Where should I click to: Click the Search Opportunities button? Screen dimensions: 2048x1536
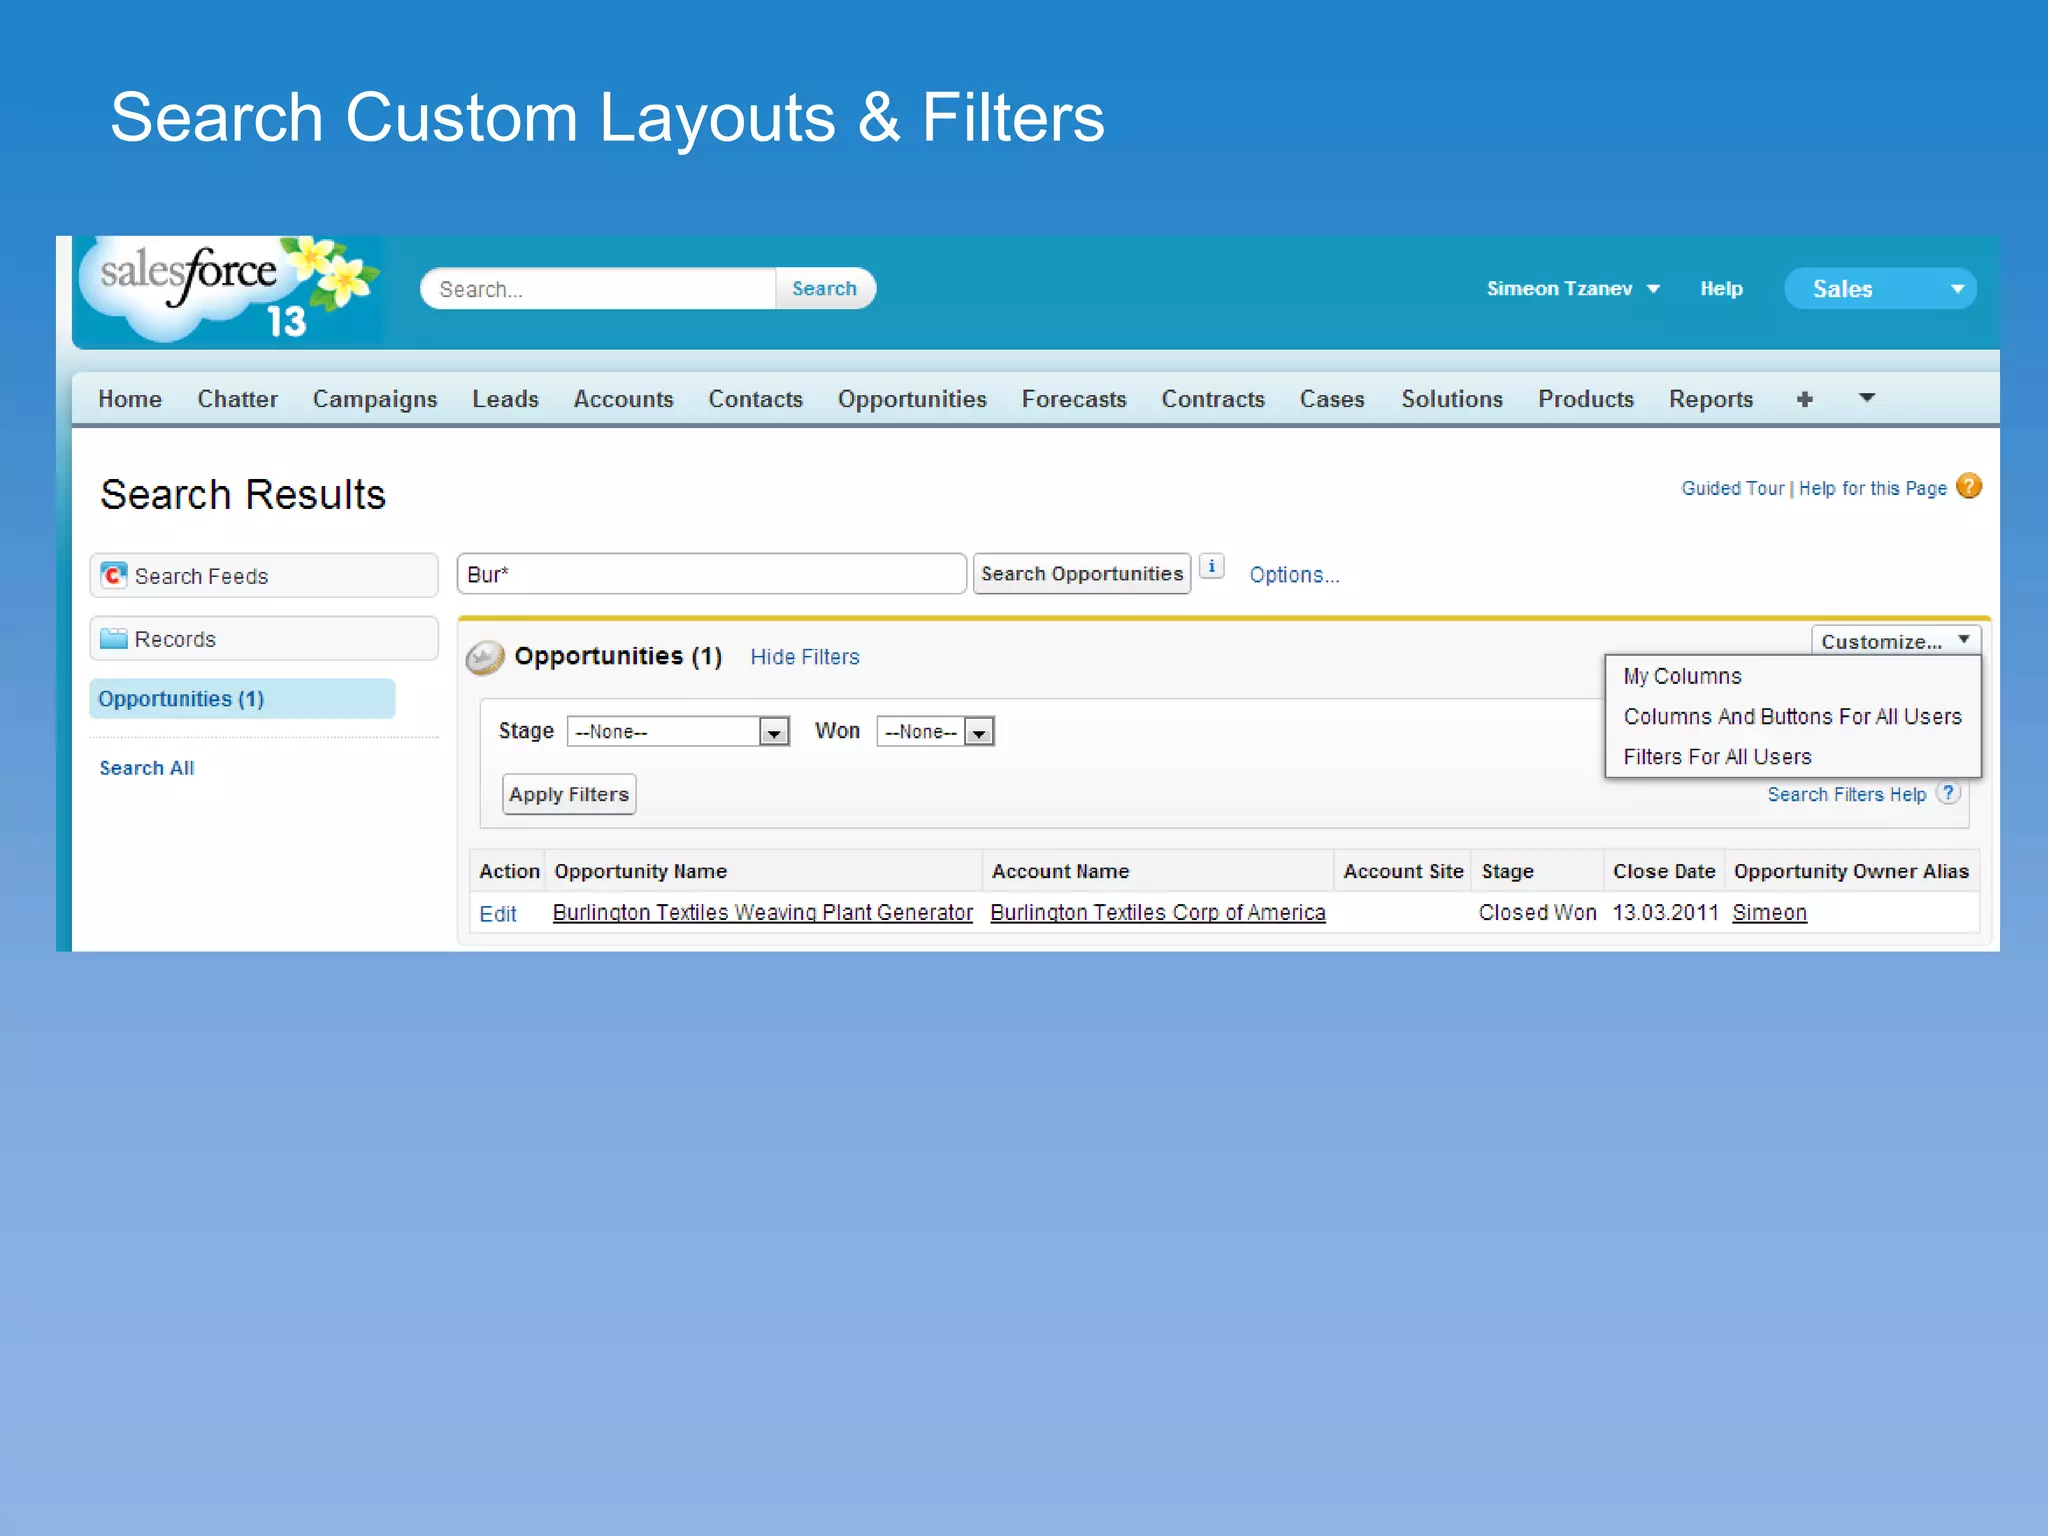[1082, 574]
